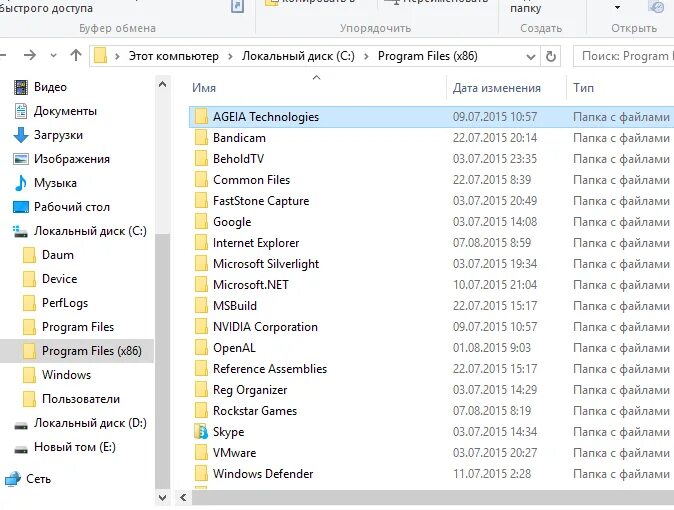
Task: Focus the Поиск: Program search box
Action: tap(624, 56)
